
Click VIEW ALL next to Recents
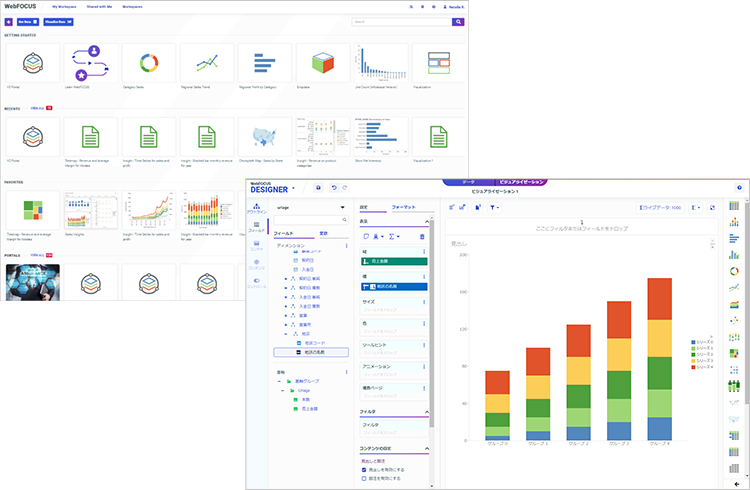click(x=37, y=108)
